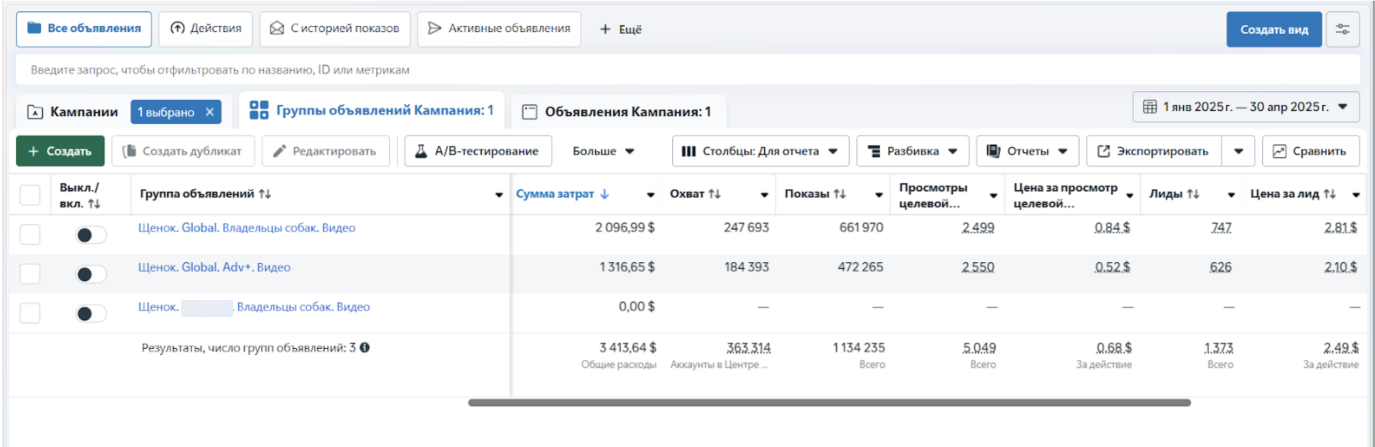This screenshot has width=1375, height=447.
Task: Click the info icon beside results count
Action: [365, 348]
